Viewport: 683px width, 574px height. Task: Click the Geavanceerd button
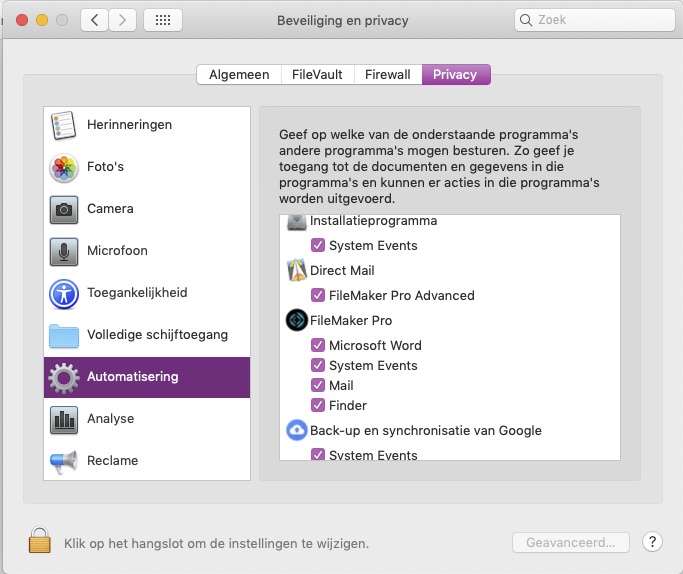(571, 543)
